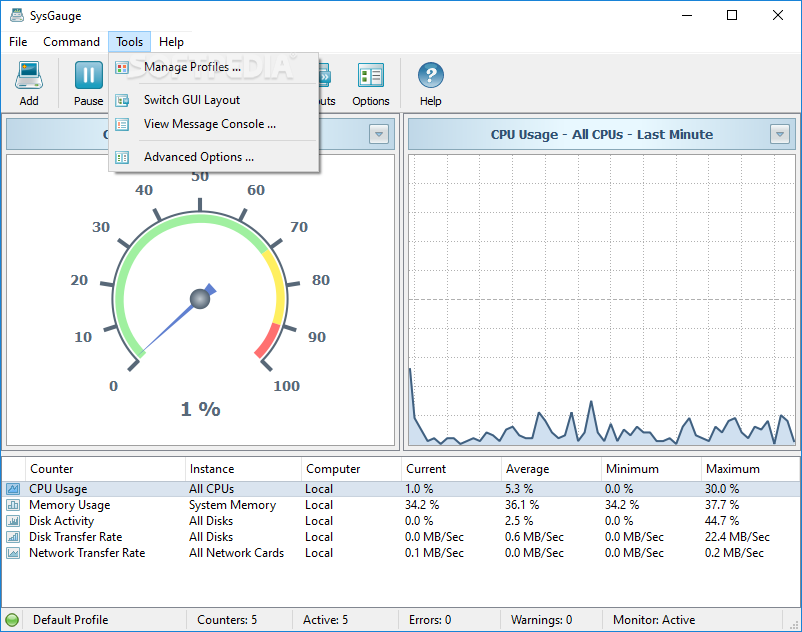Open the Command menu
This screenshot has height=632, width=802.
(x=71, y=42)
